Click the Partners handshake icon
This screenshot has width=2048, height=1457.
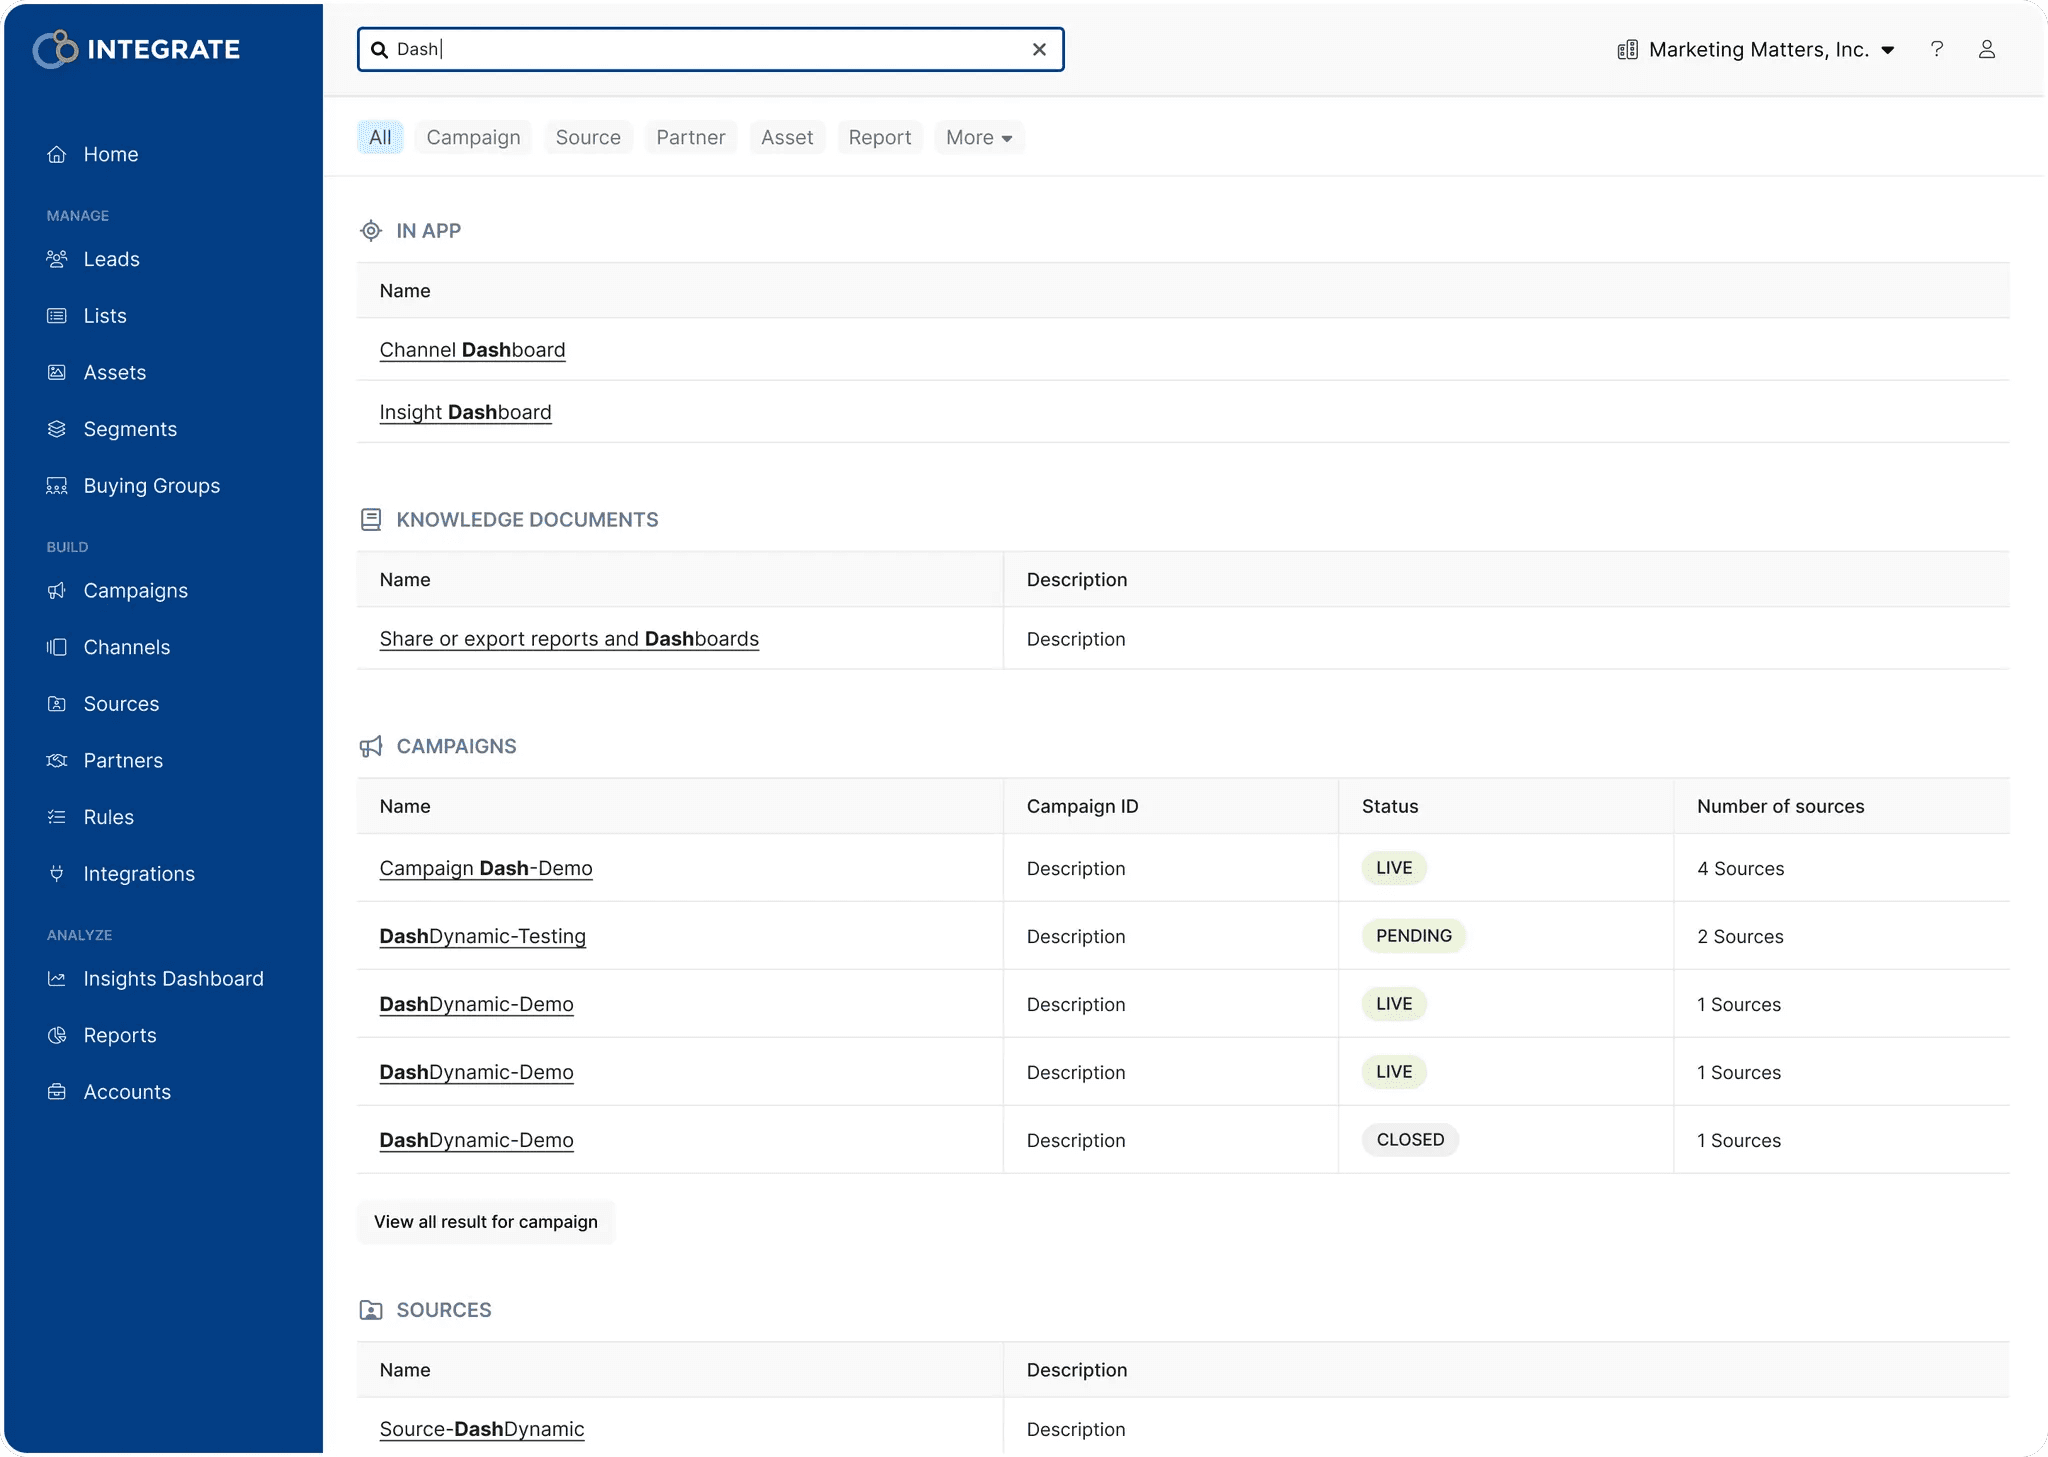(57, 761)
